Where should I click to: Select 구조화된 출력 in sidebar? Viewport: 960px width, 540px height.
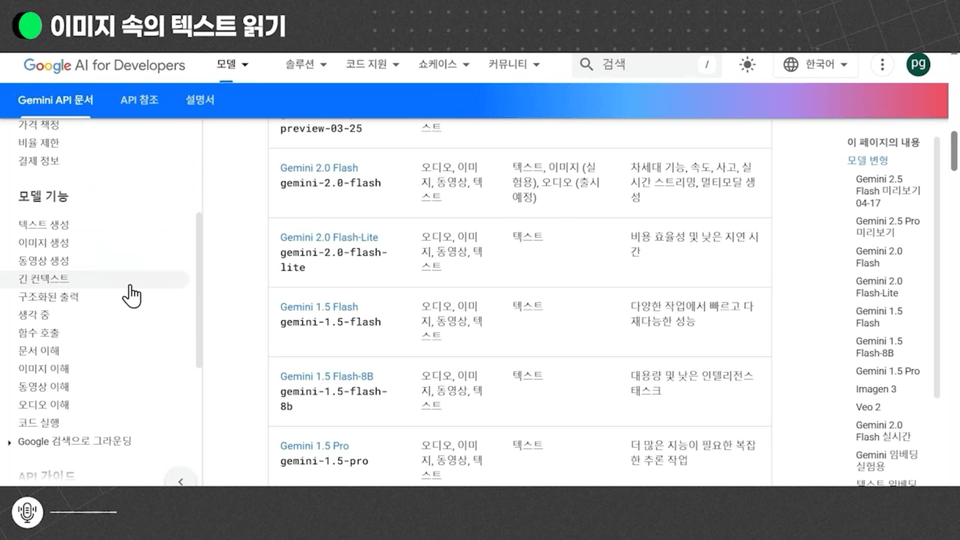(x=48, y=297)
